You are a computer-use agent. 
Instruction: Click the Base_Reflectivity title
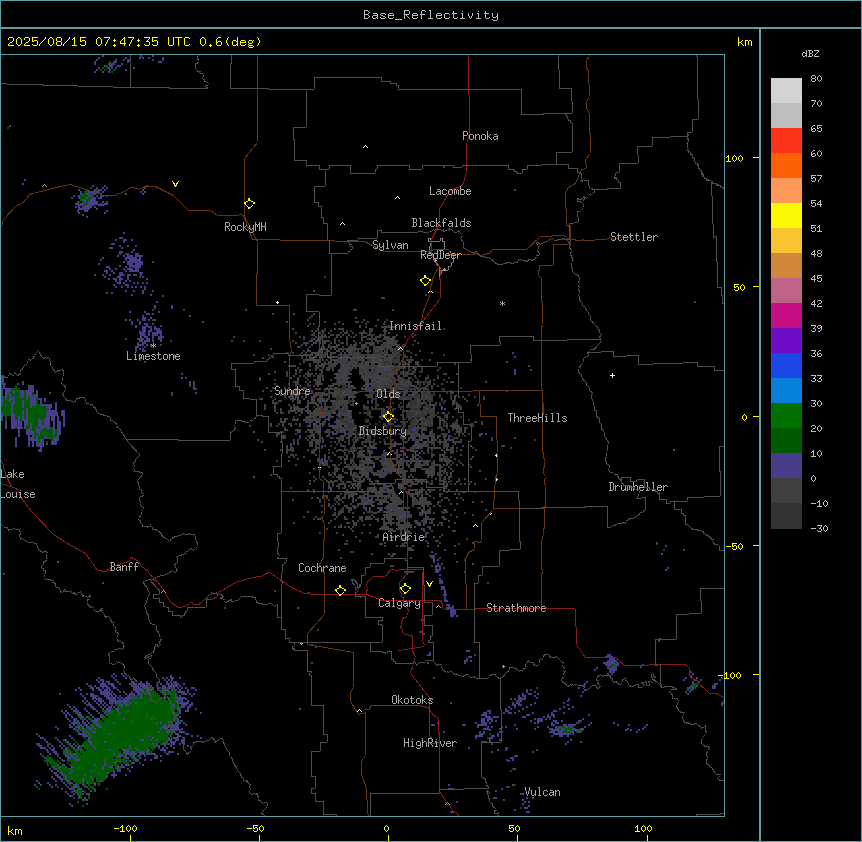[431, 15]
